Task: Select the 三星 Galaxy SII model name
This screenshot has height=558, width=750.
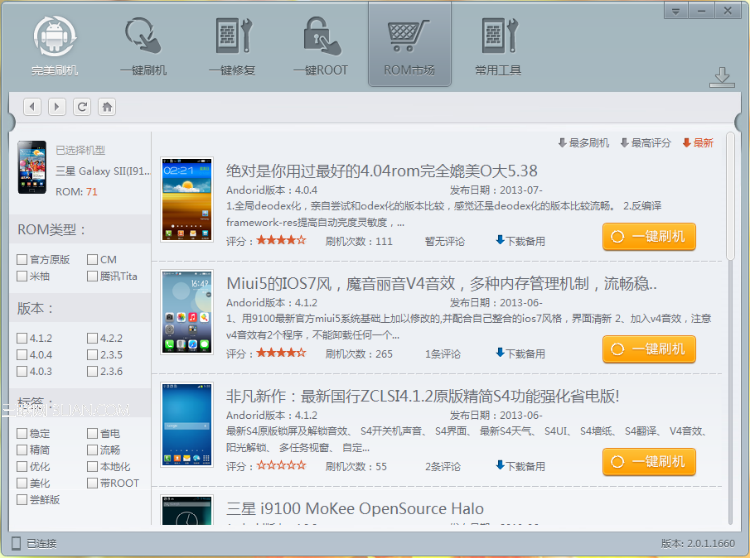Action: point(102,171)
